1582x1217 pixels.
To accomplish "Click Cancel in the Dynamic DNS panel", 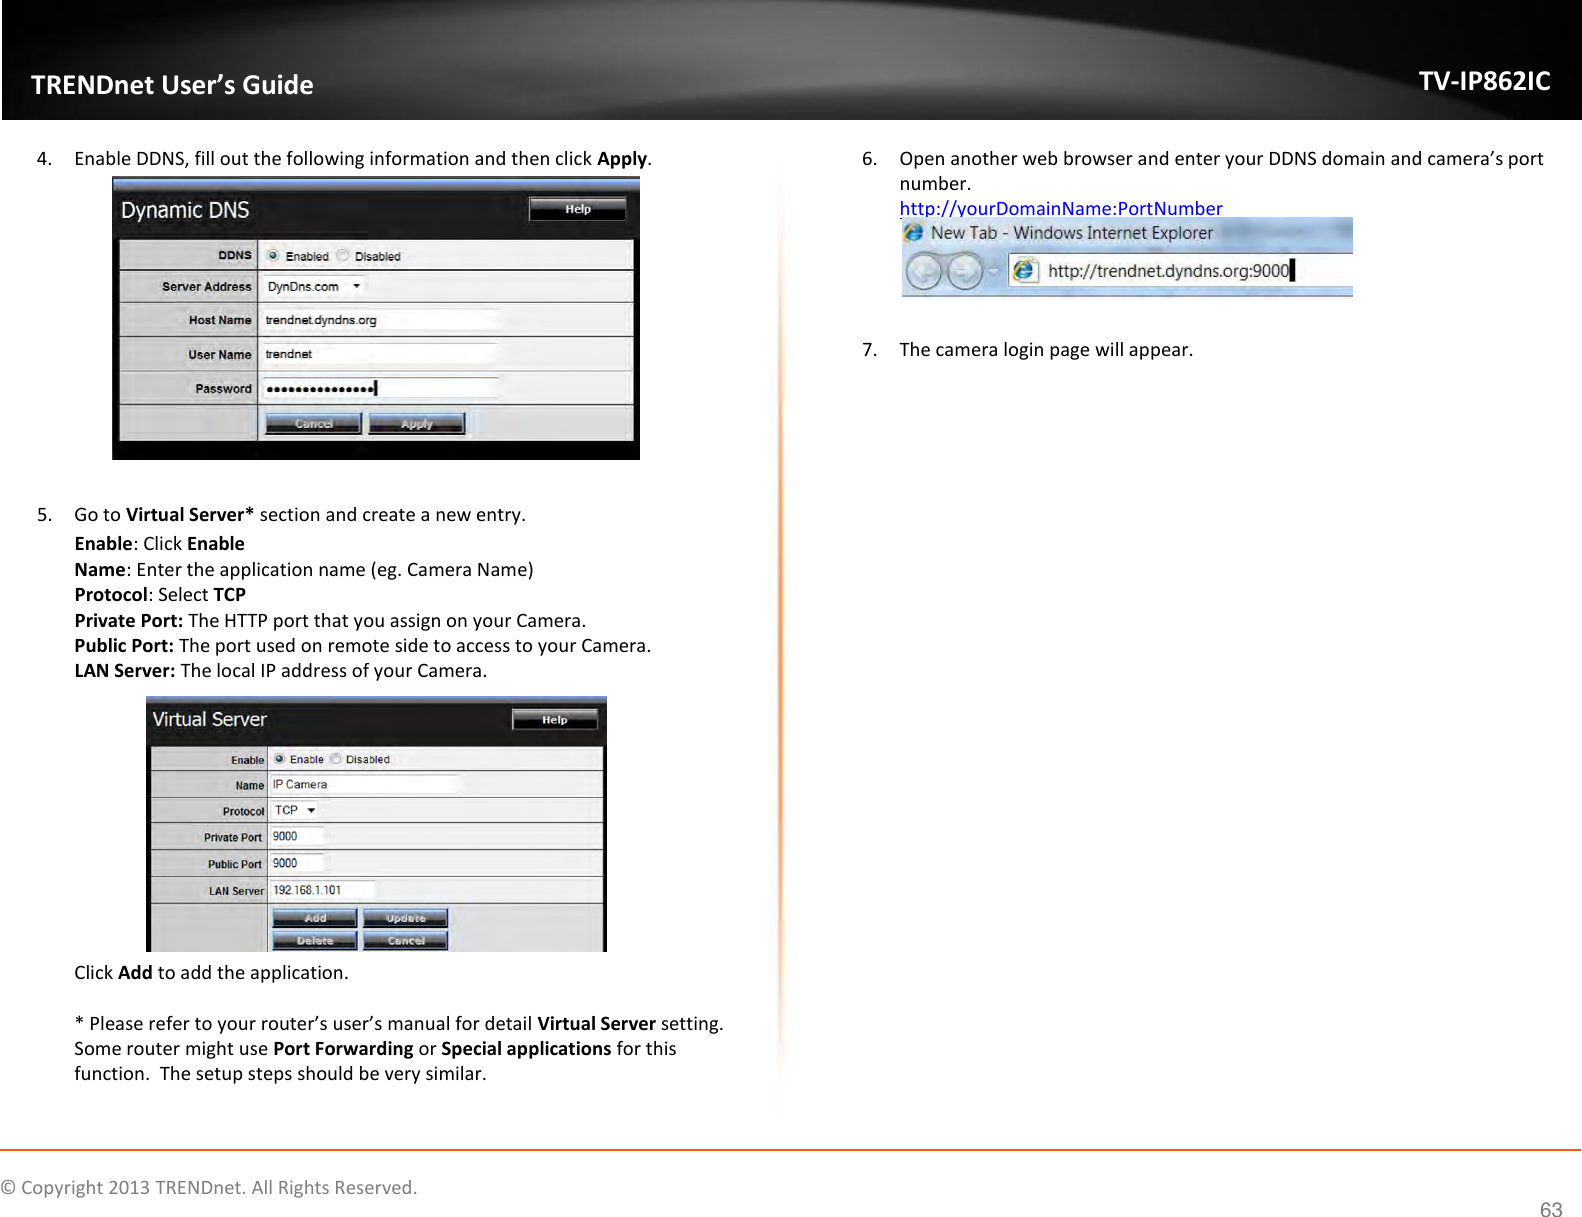I will coord(313,423).
